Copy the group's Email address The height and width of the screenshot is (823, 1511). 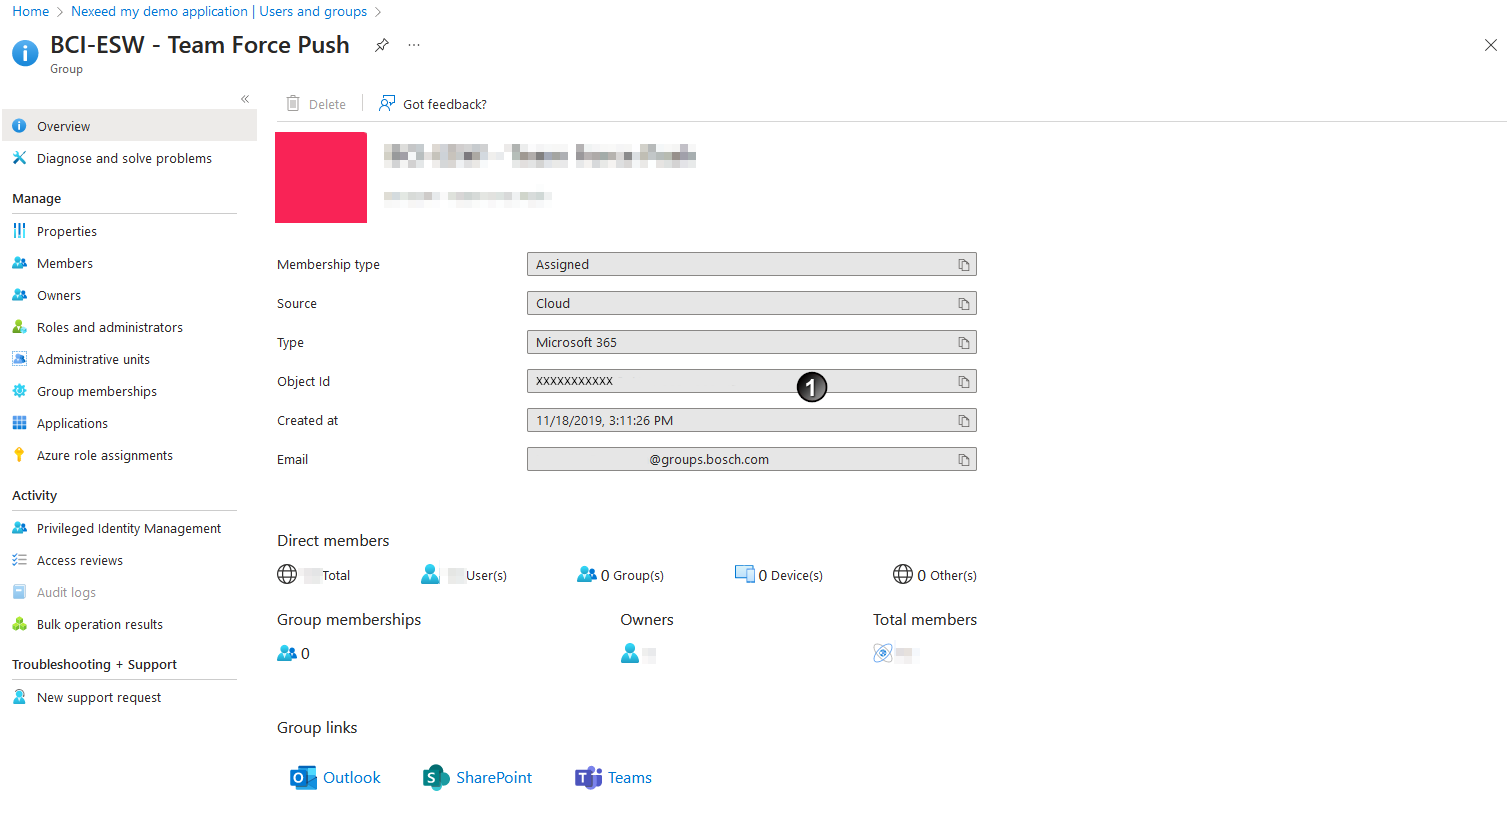[x=963, y=459]
